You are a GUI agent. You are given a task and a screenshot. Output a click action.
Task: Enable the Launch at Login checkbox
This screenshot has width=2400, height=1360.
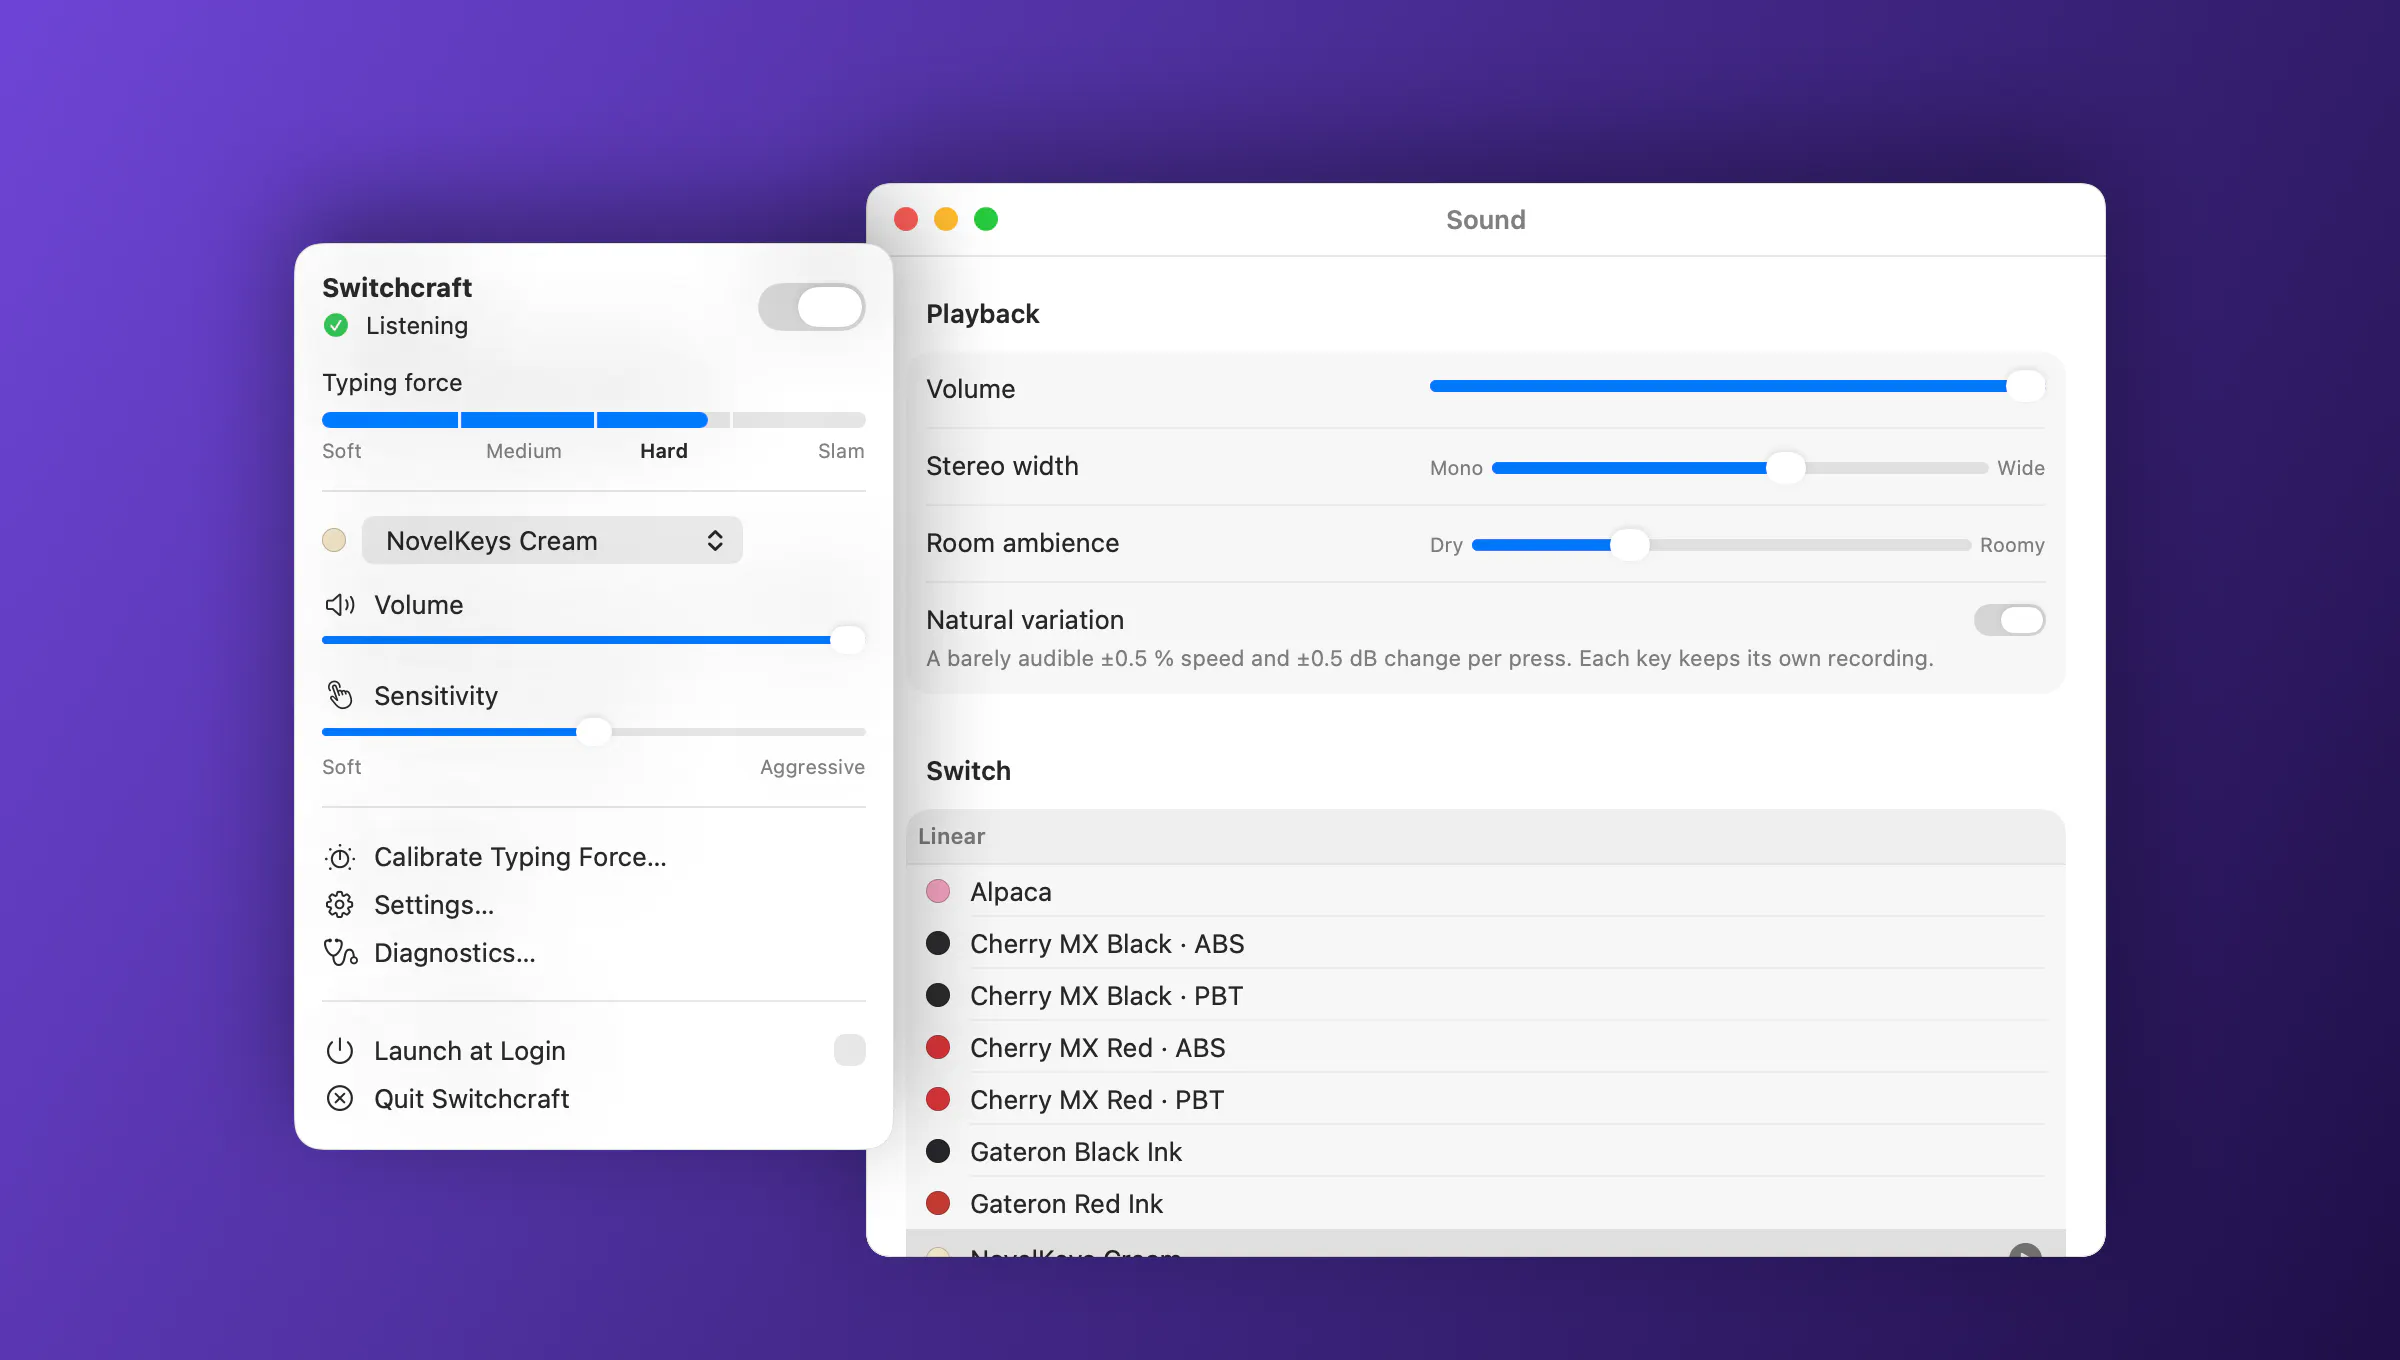850,1050
